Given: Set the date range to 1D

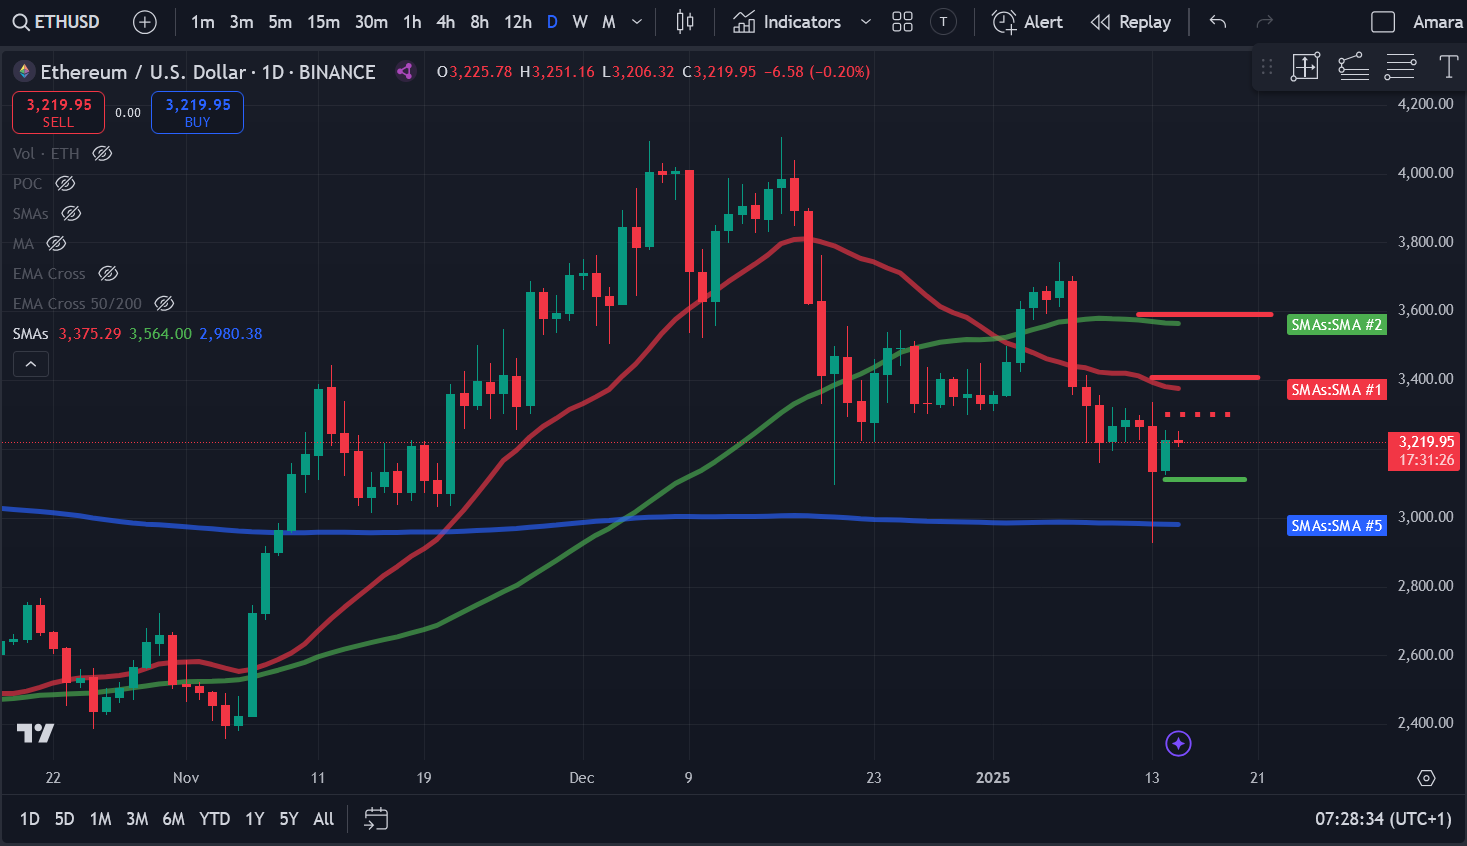Looking at the screenshot, I should [30, 819].
